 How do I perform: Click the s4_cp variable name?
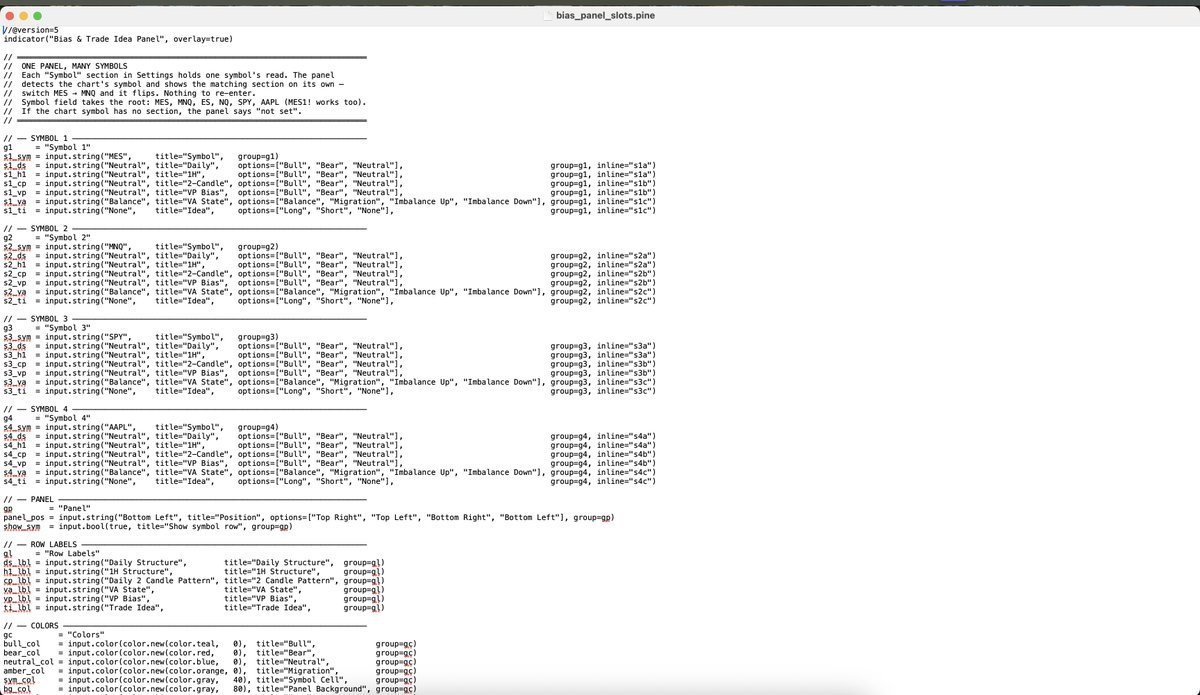(x=16, y=455)
